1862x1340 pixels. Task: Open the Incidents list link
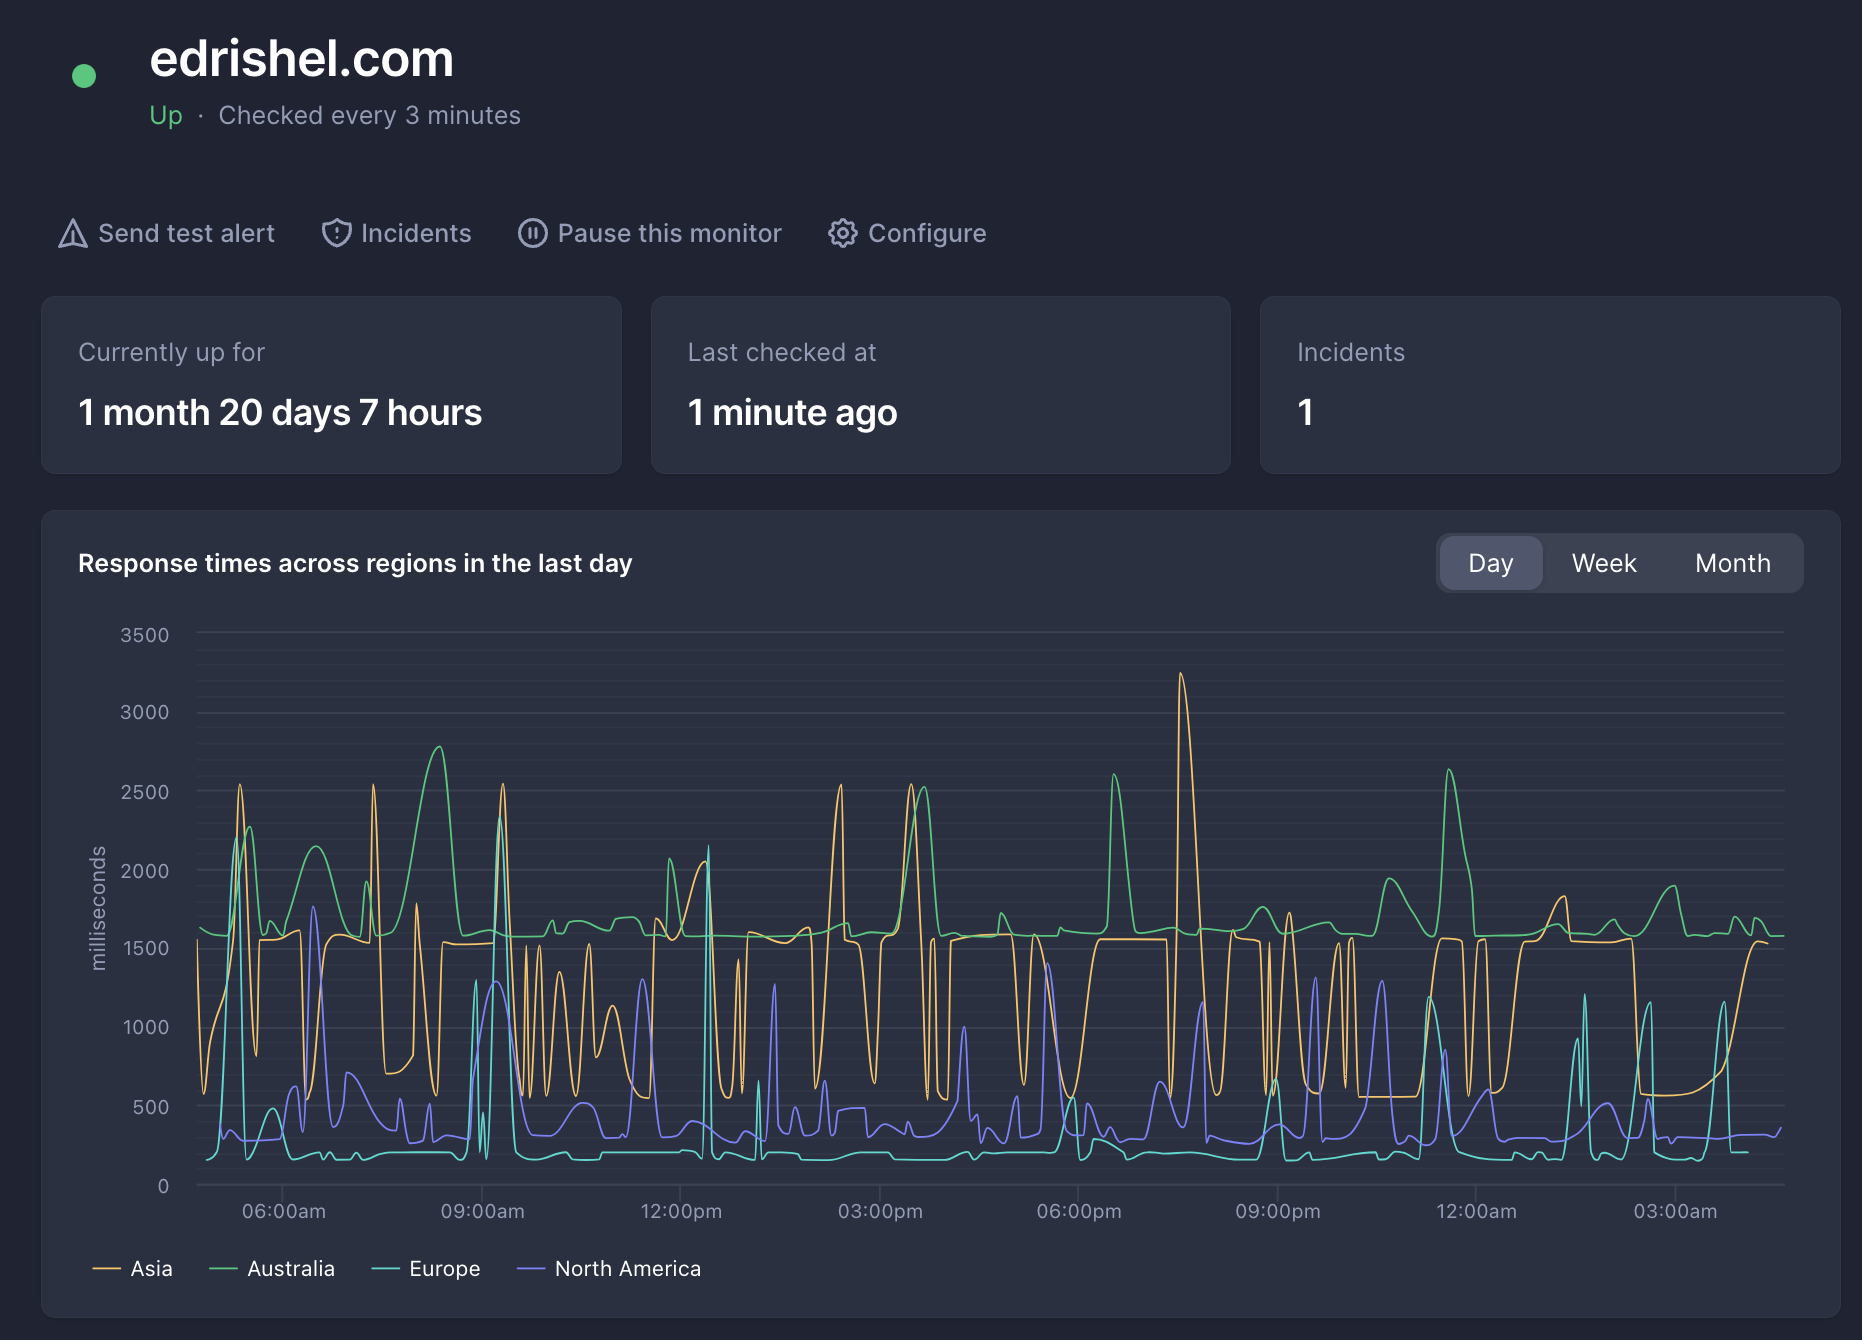[x=417, y=233]
